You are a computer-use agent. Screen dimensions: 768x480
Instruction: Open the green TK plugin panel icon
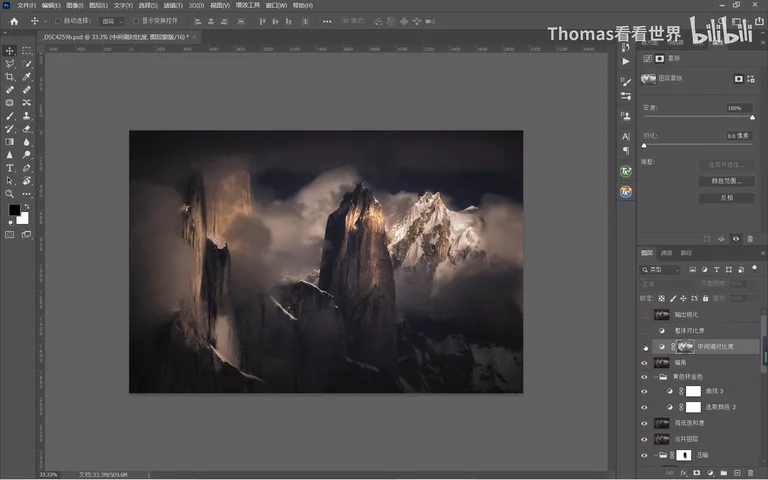click(625, 171)
